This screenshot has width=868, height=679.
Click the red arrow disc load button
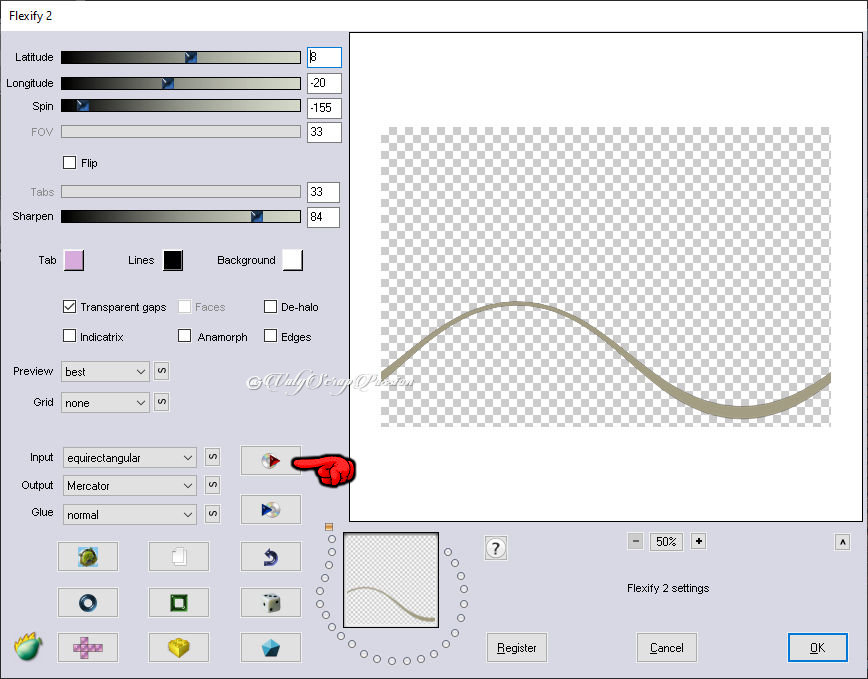pyautogui.click(x=270, y=460)
